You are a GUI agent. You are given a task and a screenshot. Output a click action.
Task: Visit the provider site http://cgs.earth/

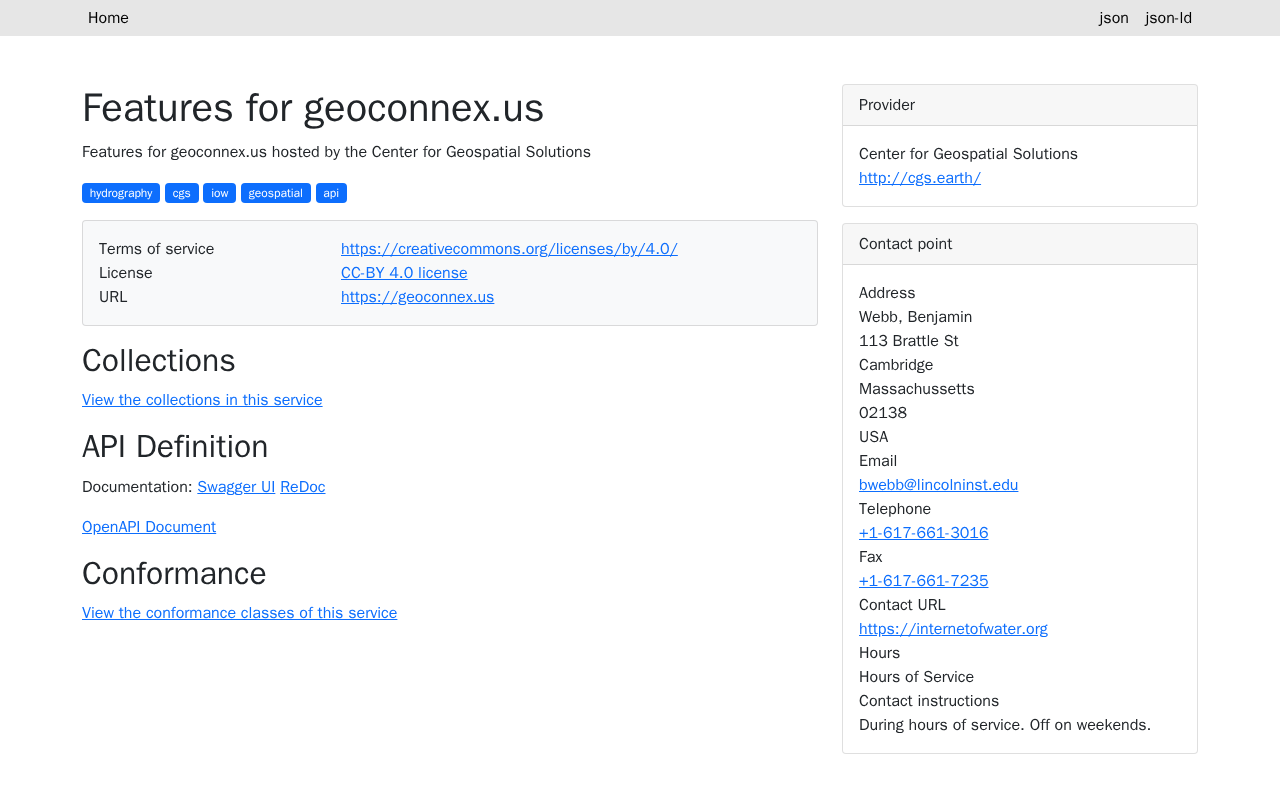point(920,178)
